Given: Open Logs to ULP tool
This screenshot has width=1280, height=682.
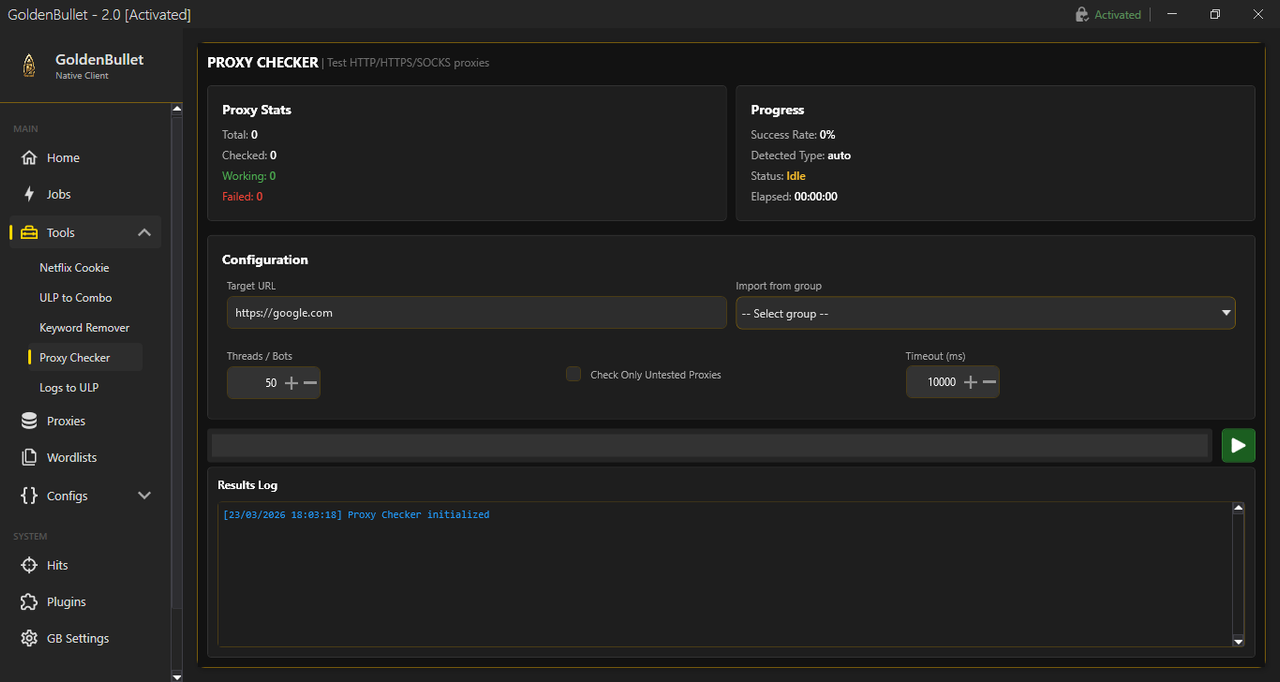Looking at the screenshot, I should [x=69, y=388].
